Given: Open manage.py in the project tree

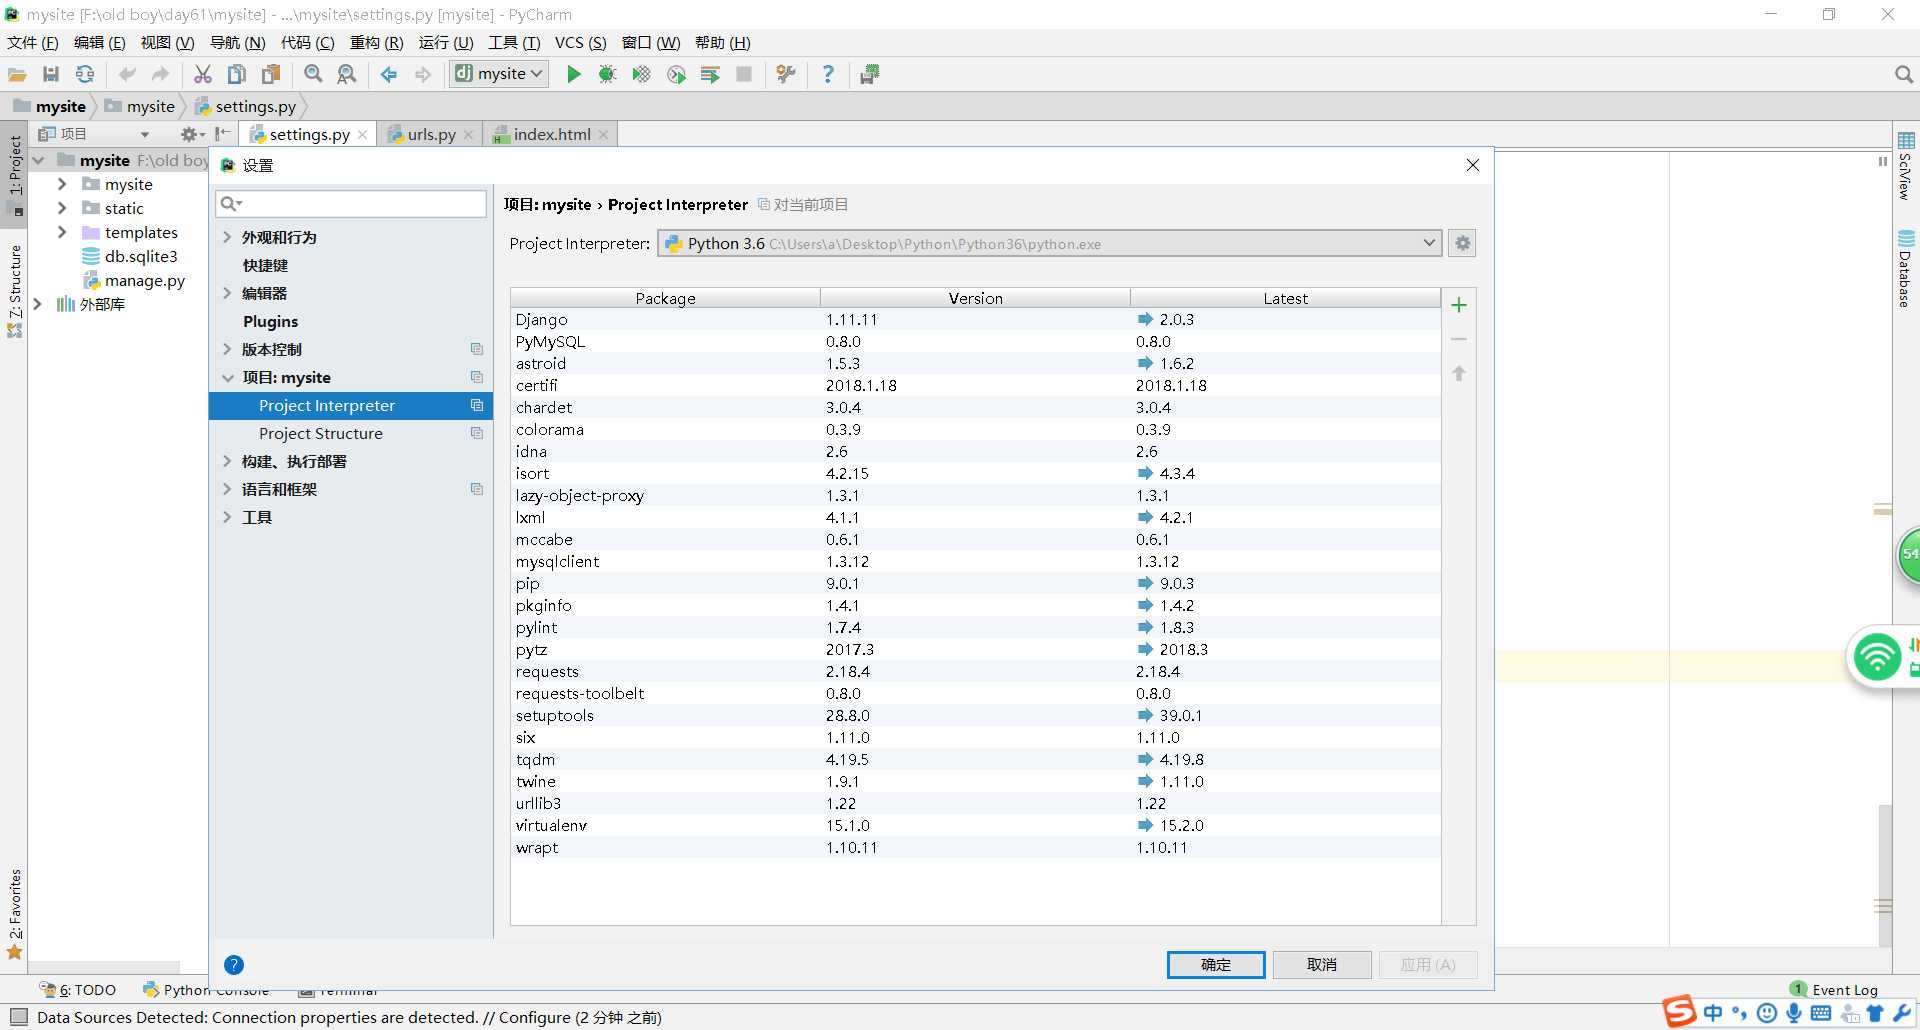Looking at the screenshot, I should [x=145, y=280].
